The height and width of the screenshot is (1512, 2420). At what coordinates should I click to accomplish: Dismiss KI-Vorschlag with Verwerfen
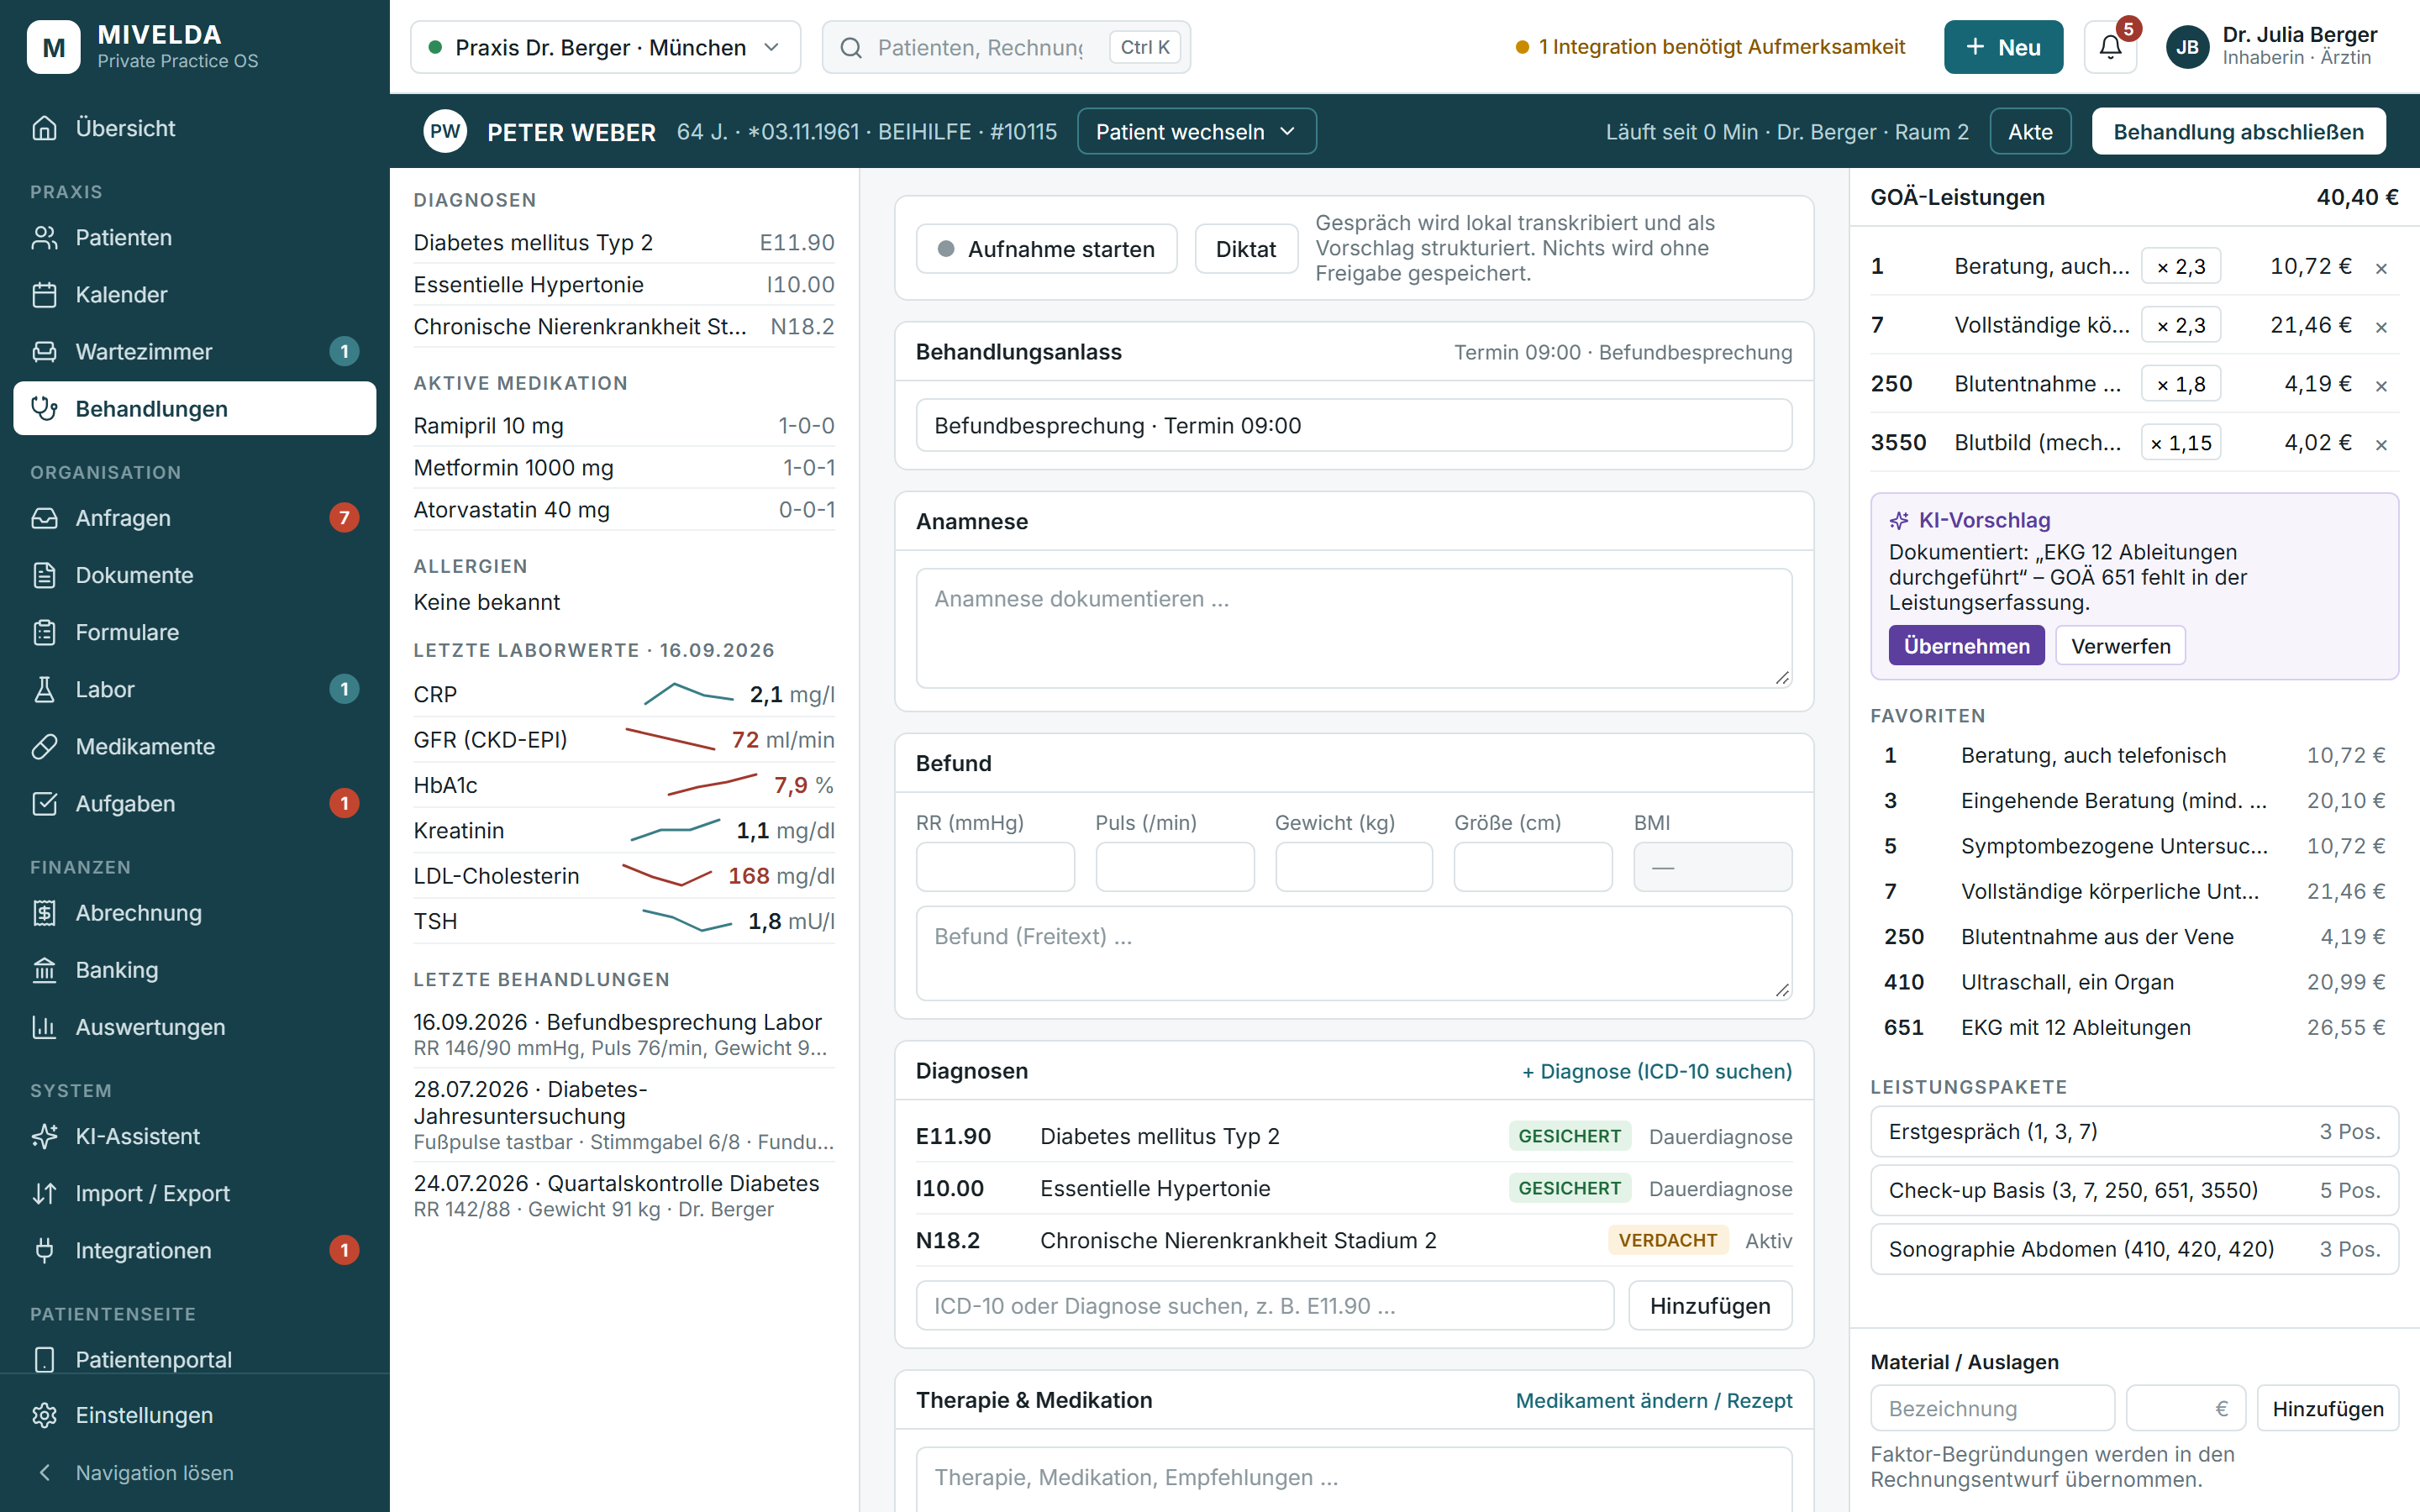[2120, 646]
